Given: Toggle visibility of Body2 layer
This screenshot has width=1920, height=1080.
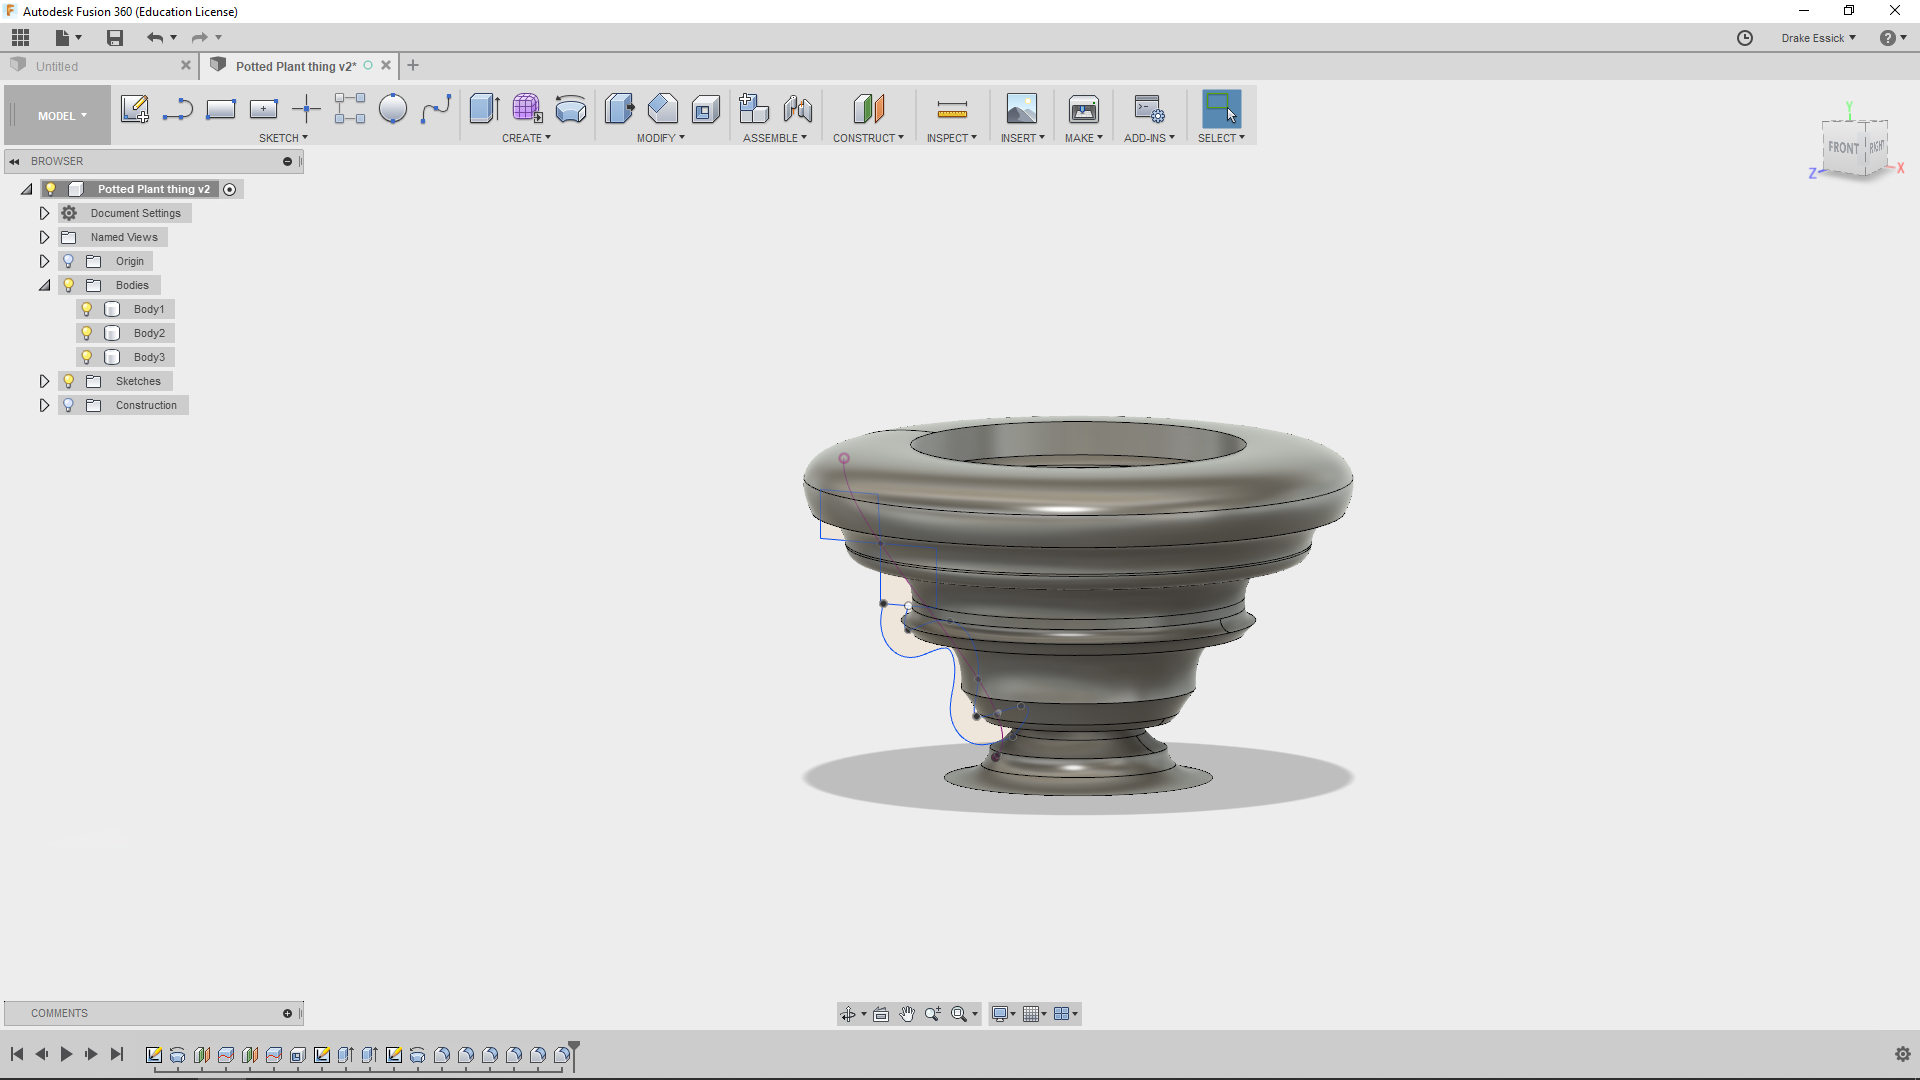Looking at the screenshot, I should pos(87,332).
